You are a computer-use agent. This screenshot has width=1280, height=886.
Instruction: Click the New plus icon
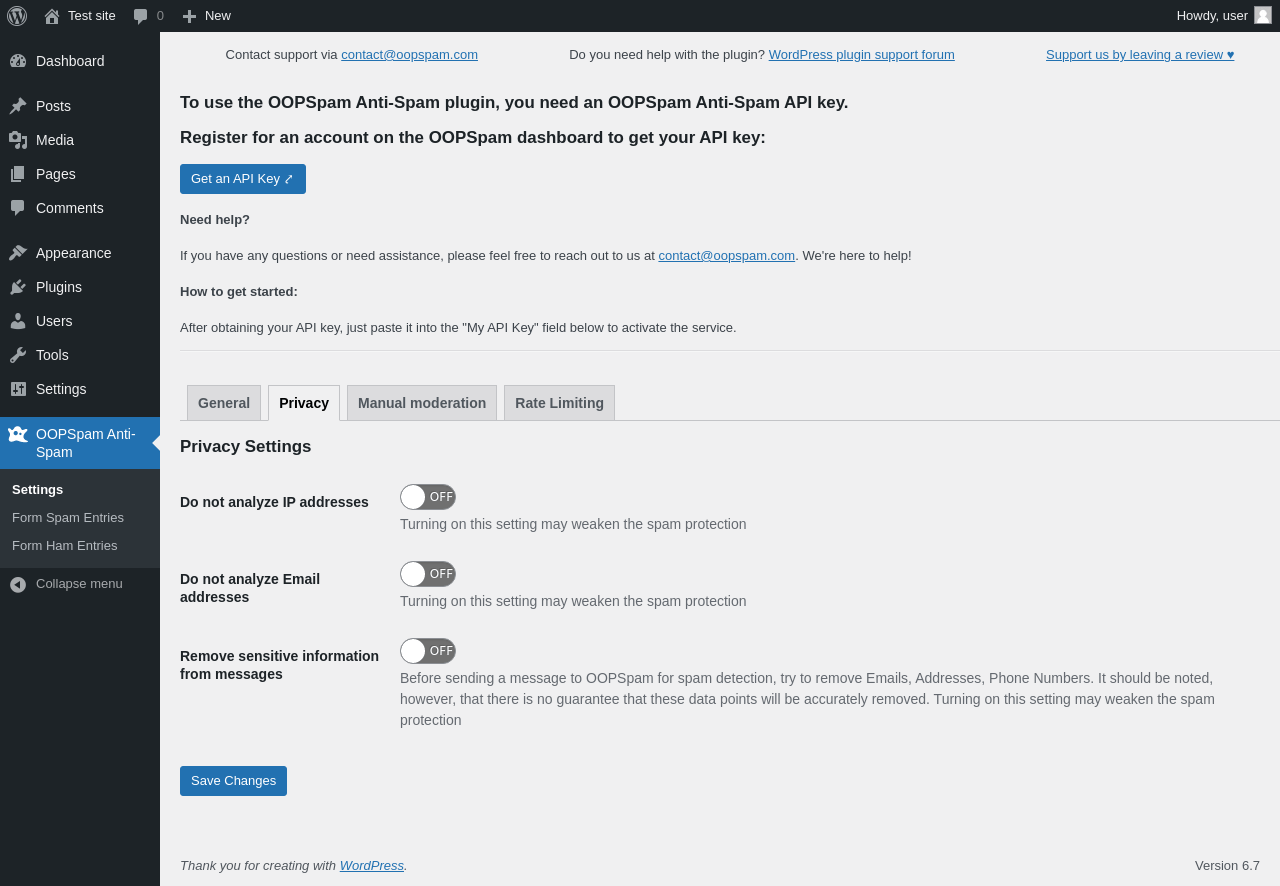tap(189, 16)
